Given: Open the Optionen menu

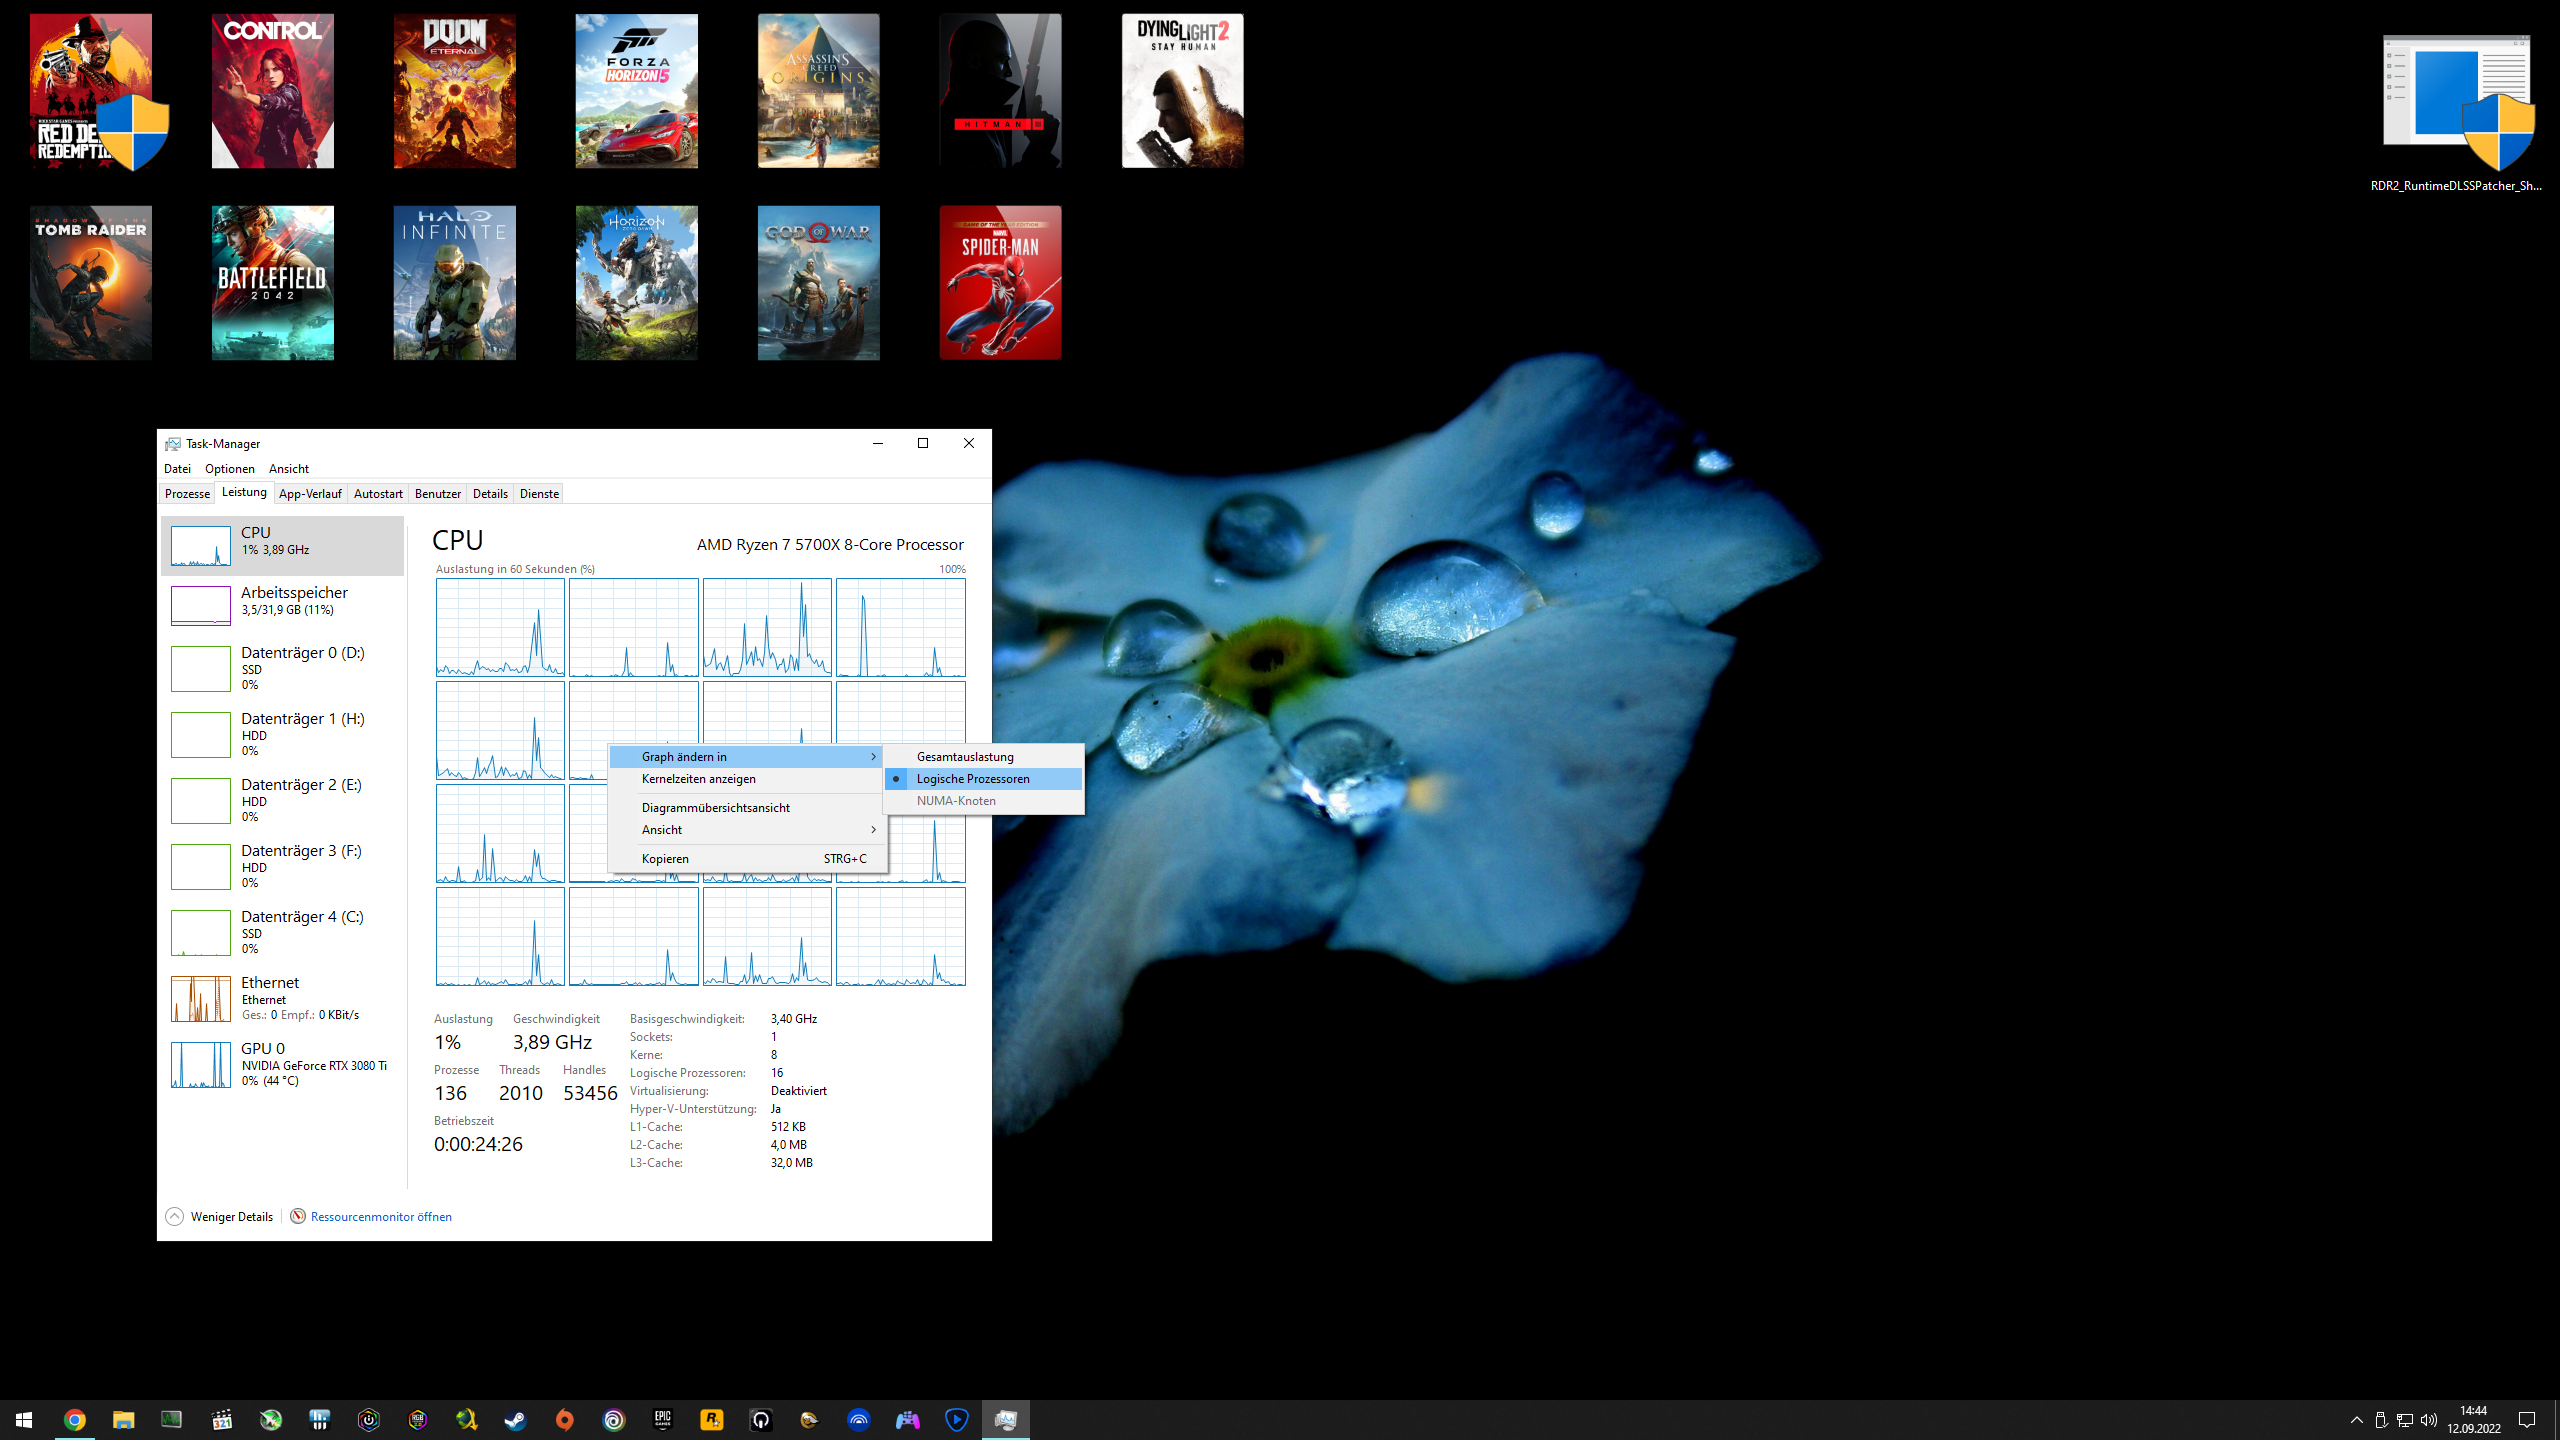Looking at the screenshot, I should coord(230,469).
